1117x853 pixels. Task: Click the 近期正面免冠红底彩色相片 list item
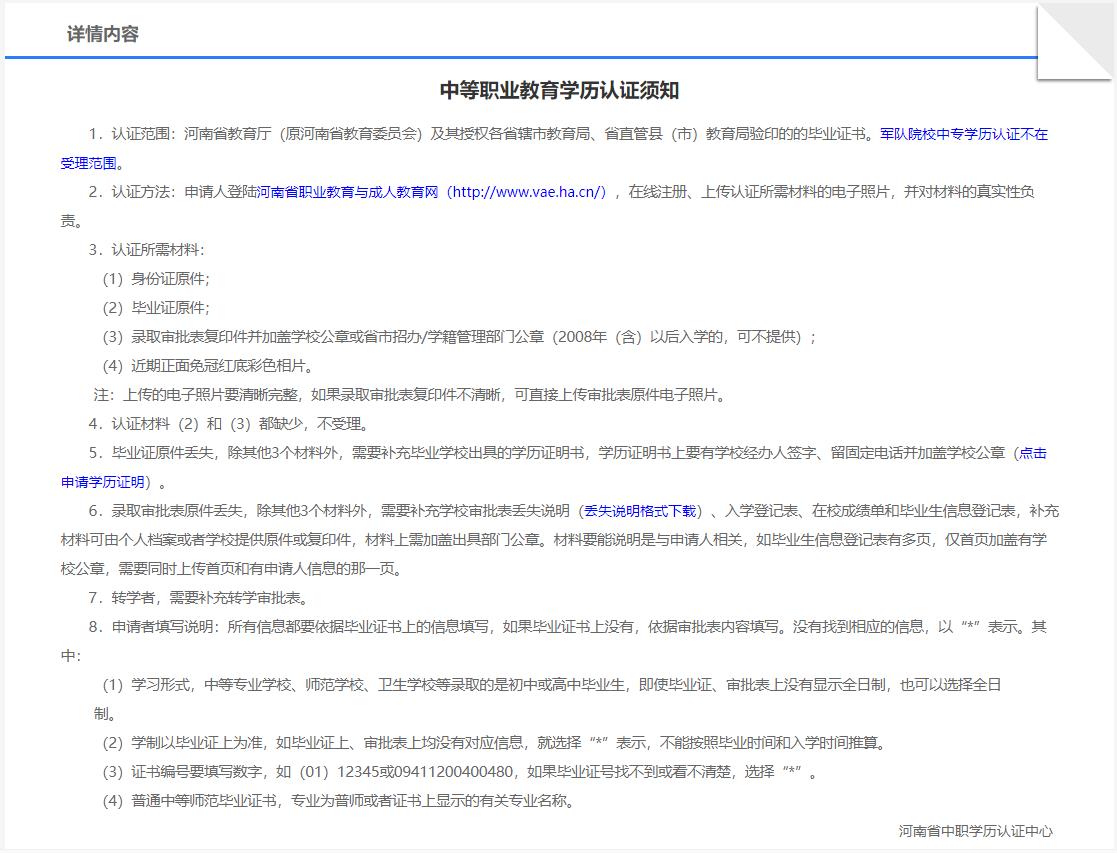208,366
